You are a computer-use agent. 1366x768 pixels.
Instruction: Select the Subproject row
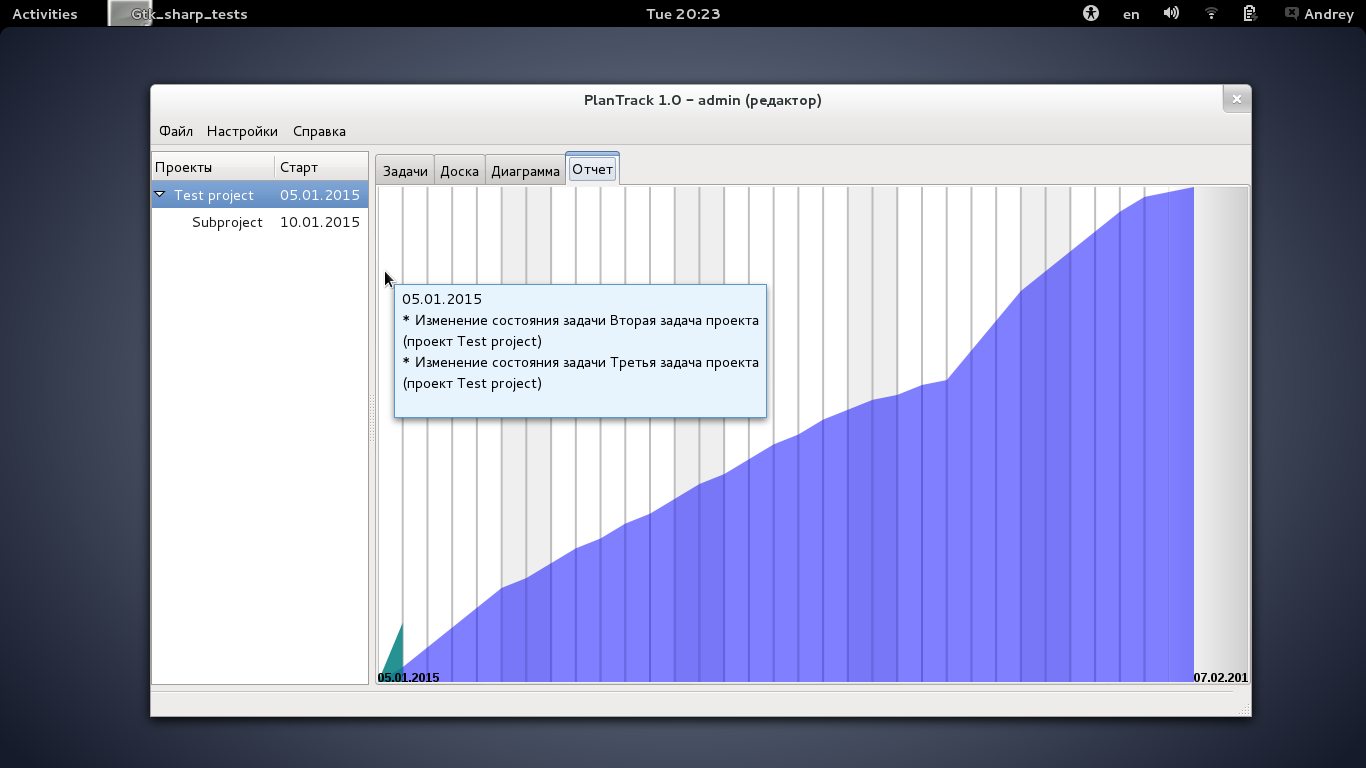click(x=260, y=222)
